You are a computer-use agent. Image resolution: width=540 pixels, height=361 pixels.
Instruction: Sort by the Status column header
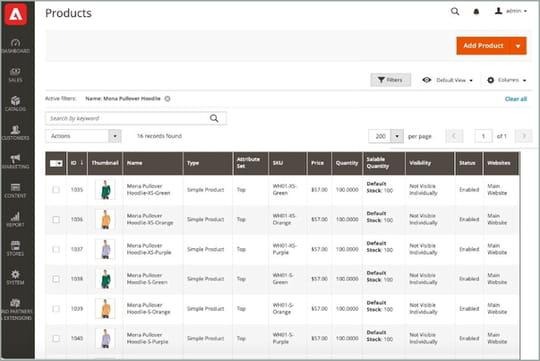pos(469,163)
